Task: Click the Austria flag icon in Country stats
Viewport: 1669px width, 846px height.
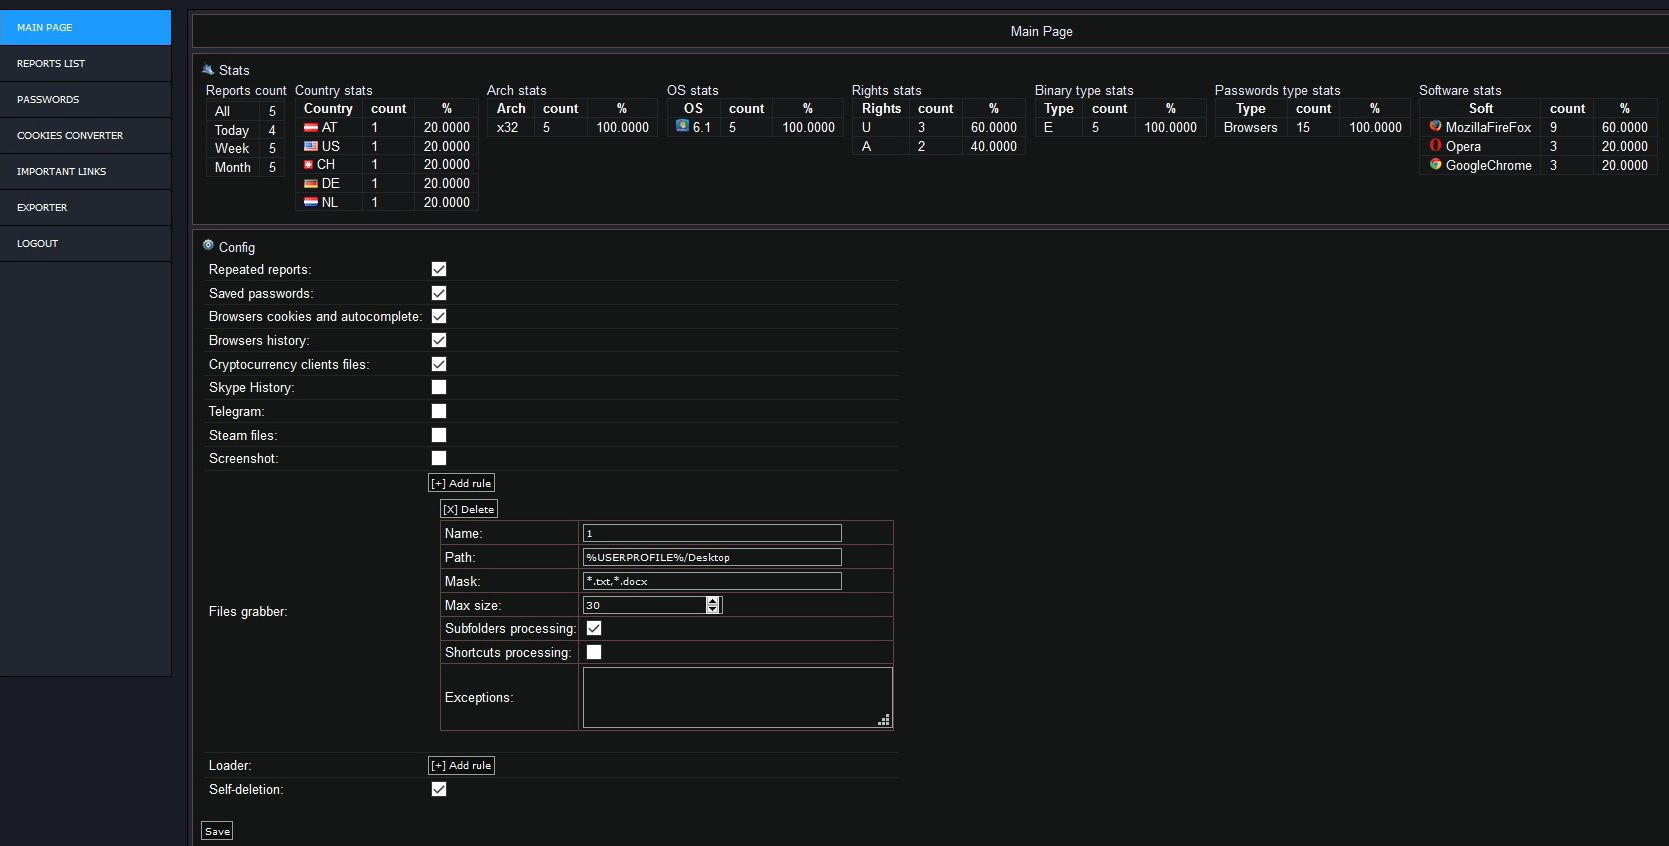Action: (311, 128)
